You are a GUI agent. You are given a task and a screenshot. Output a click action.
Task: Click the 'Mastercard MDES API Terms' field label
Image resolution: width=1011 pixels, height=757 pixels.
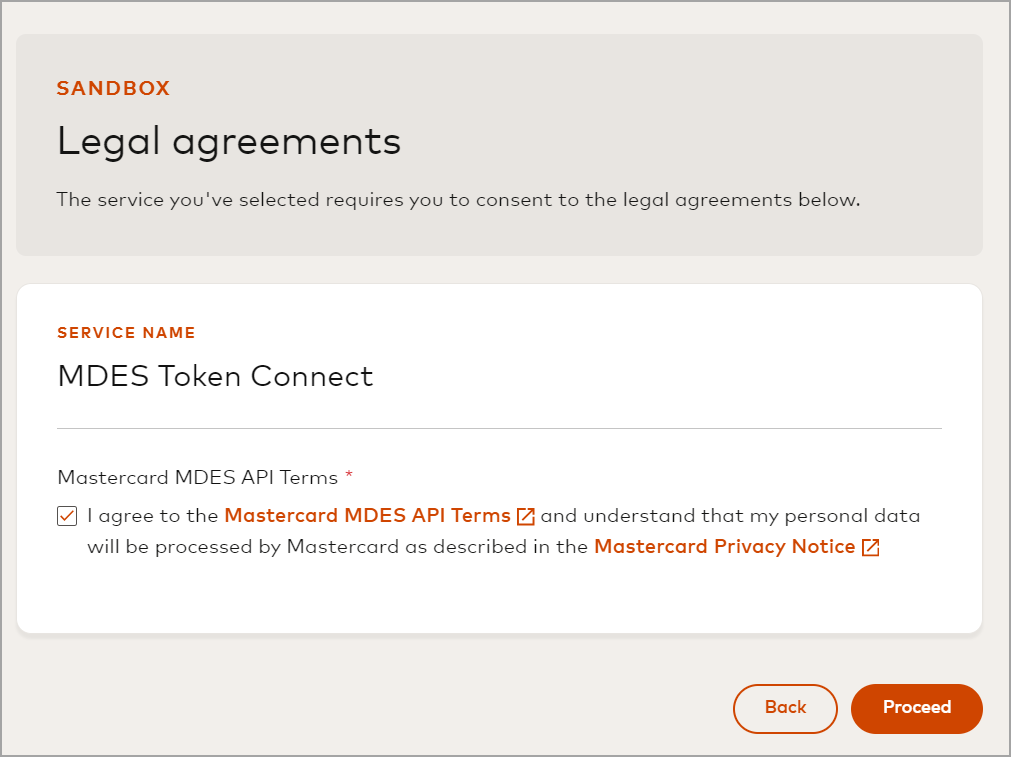[195, 478]
